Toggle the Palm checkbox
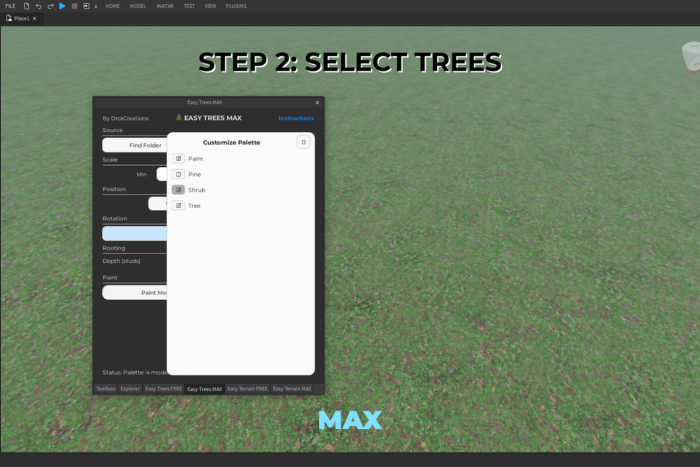Viewport: 700px width, 467px height. click(x=179, y=158)
